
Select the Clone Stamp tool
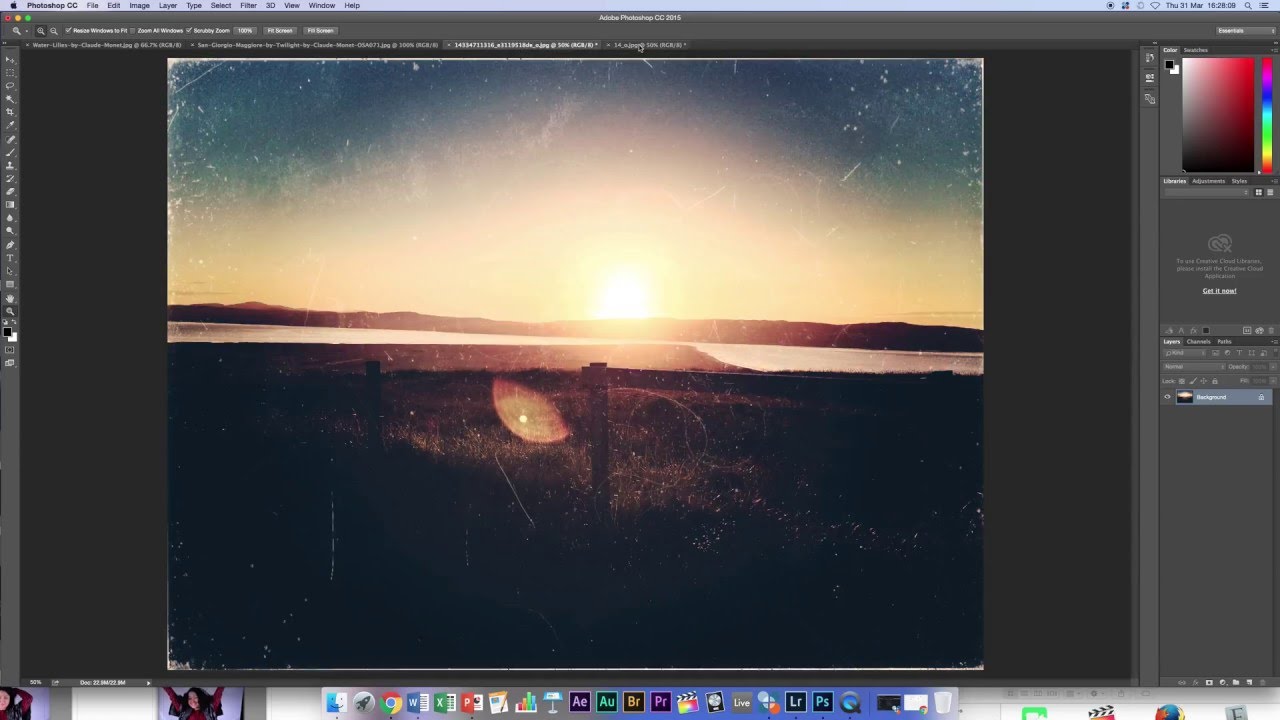tap(9, 165)
